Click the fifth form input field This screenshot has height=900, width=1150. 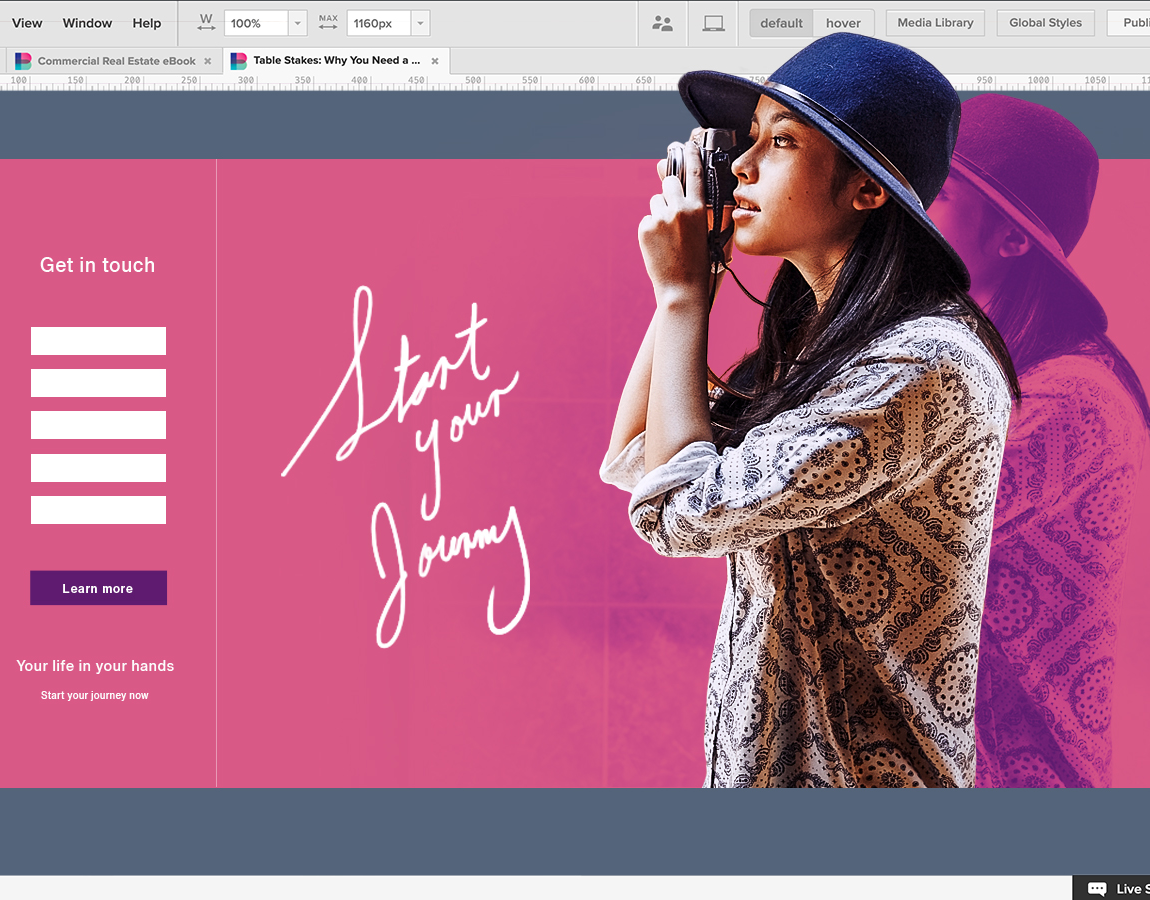[x=98, y=510]
